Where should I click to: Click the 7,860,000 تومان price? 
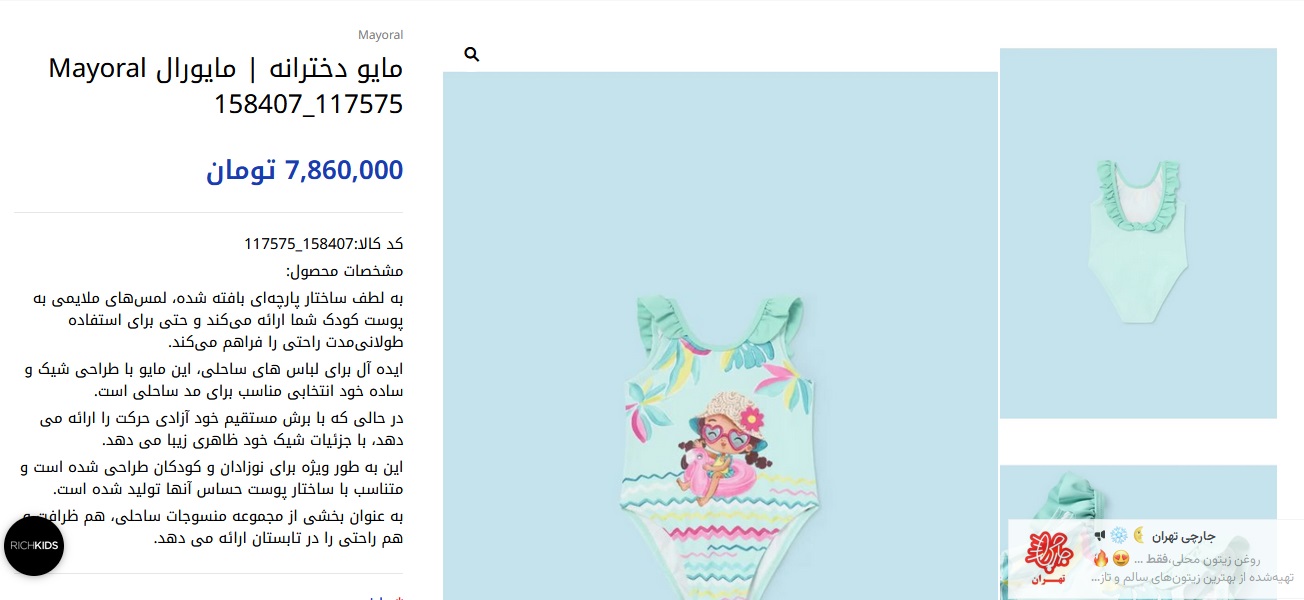click(x=305, y=171)
